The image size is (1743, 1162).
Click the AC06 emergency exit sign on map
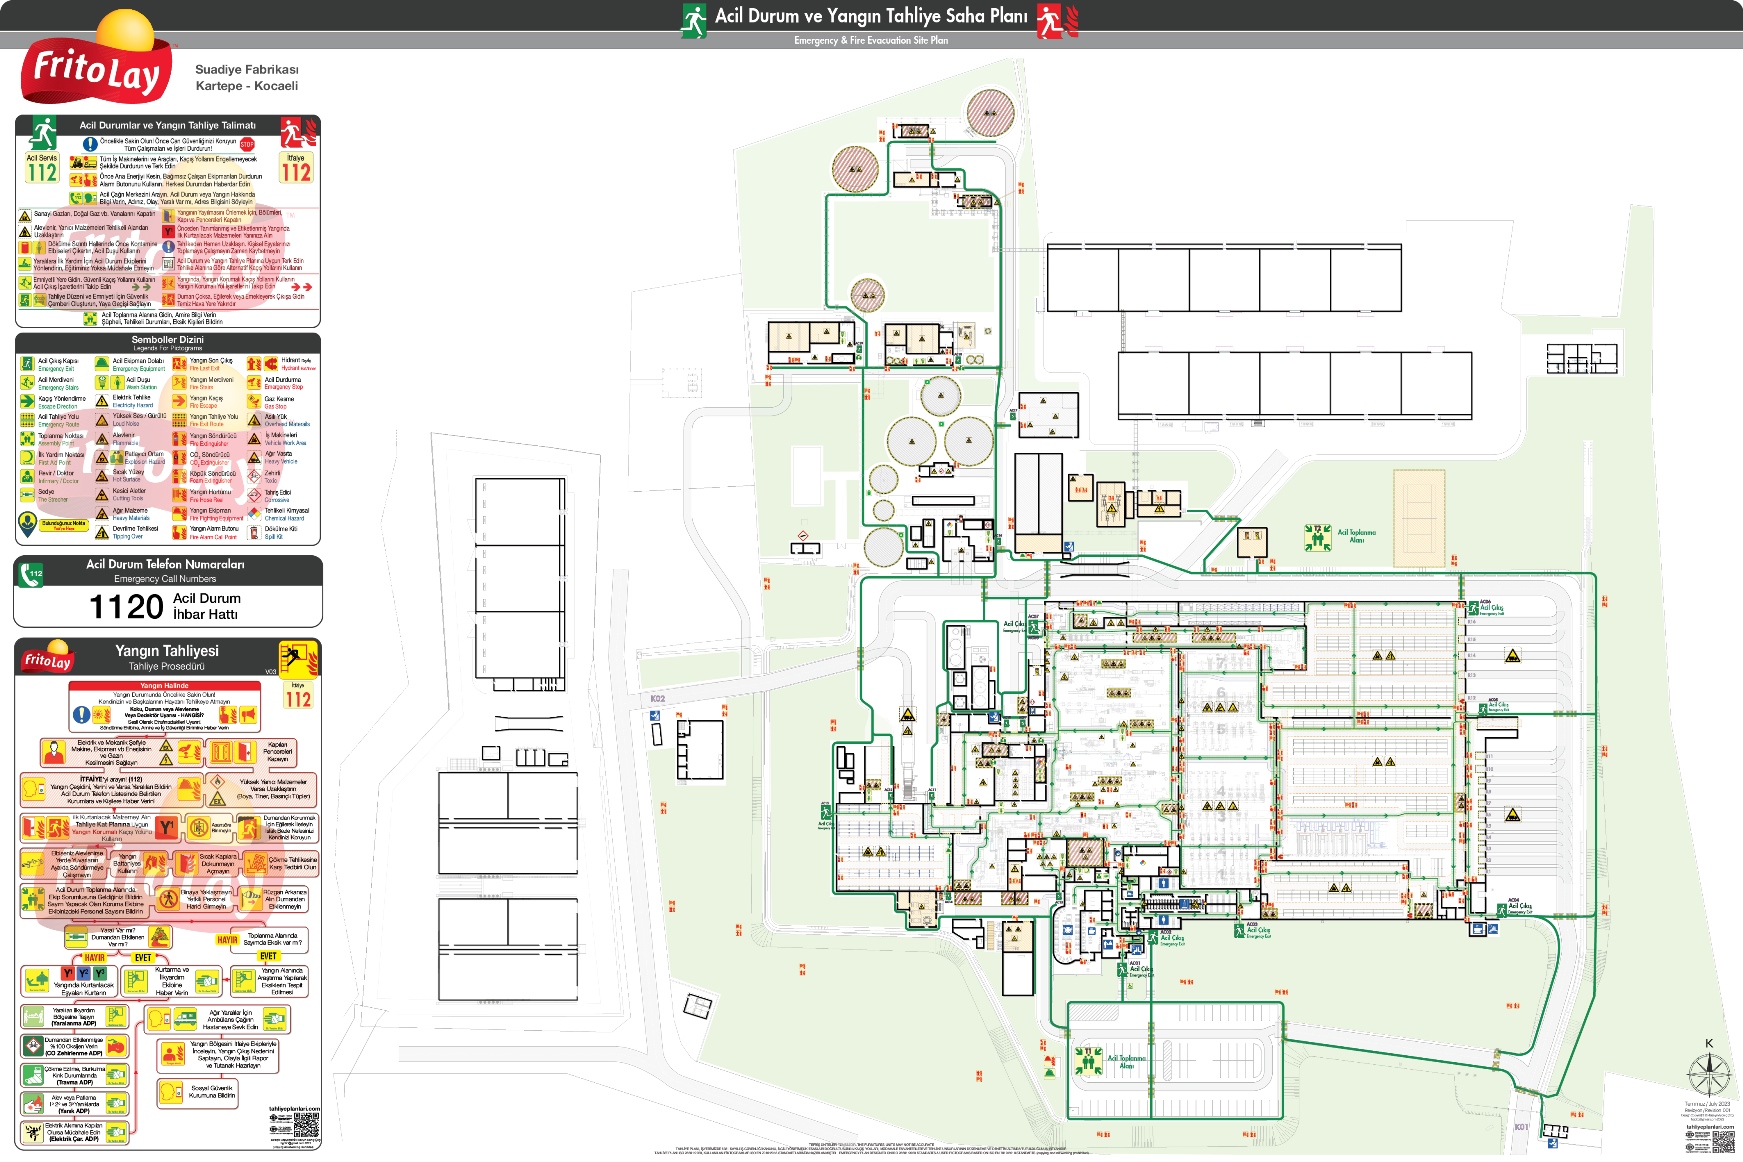coord(1473,608)
